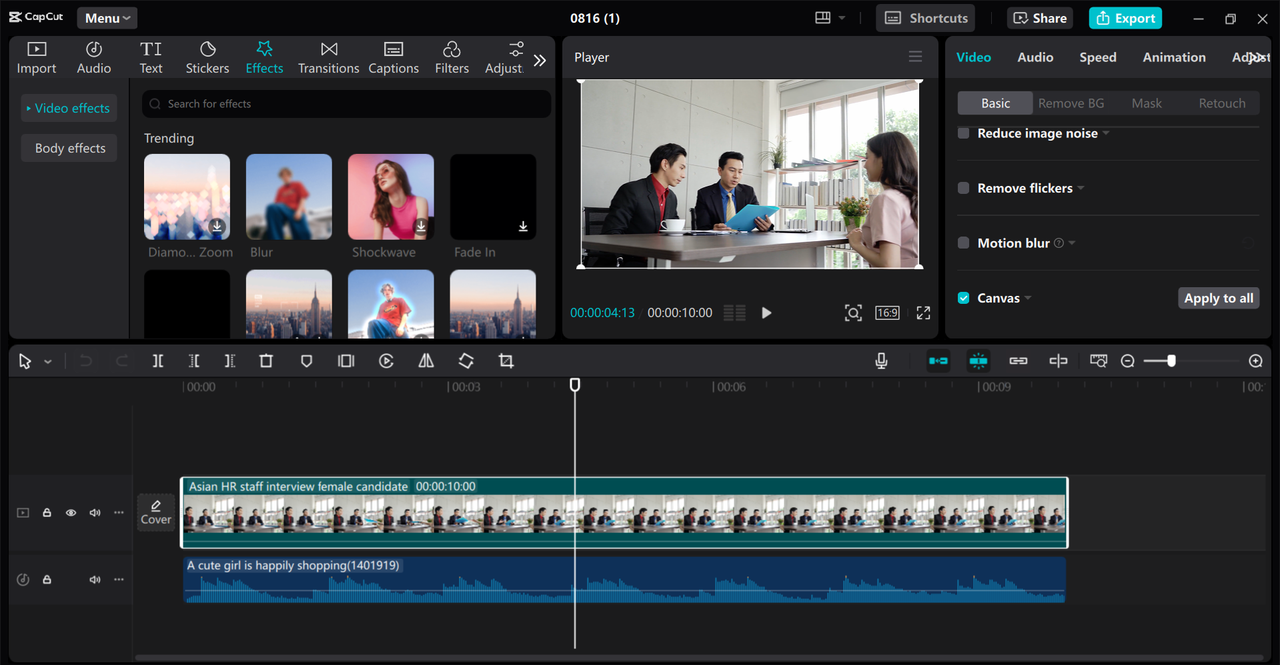
Task: Open the Captions tab
Action: coord(393,58)
